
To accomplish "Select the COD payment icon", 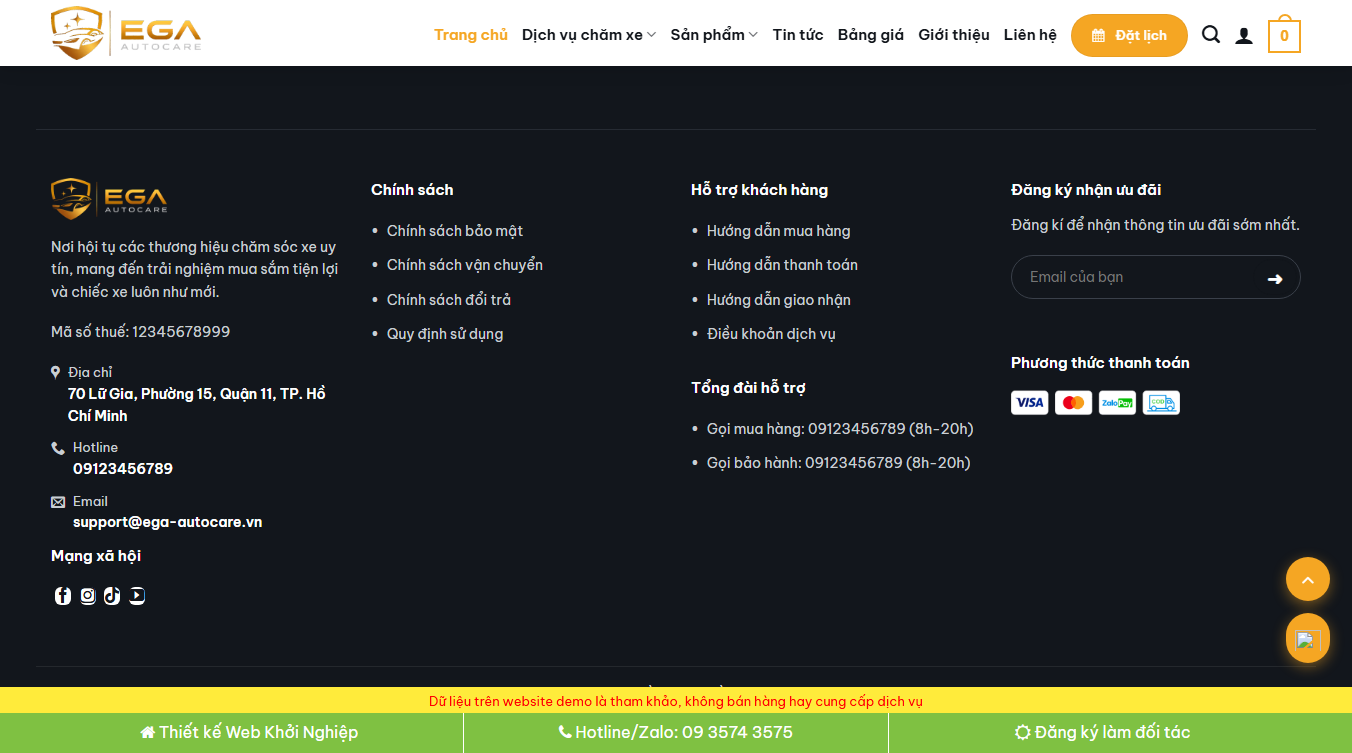I will 1161,403.
